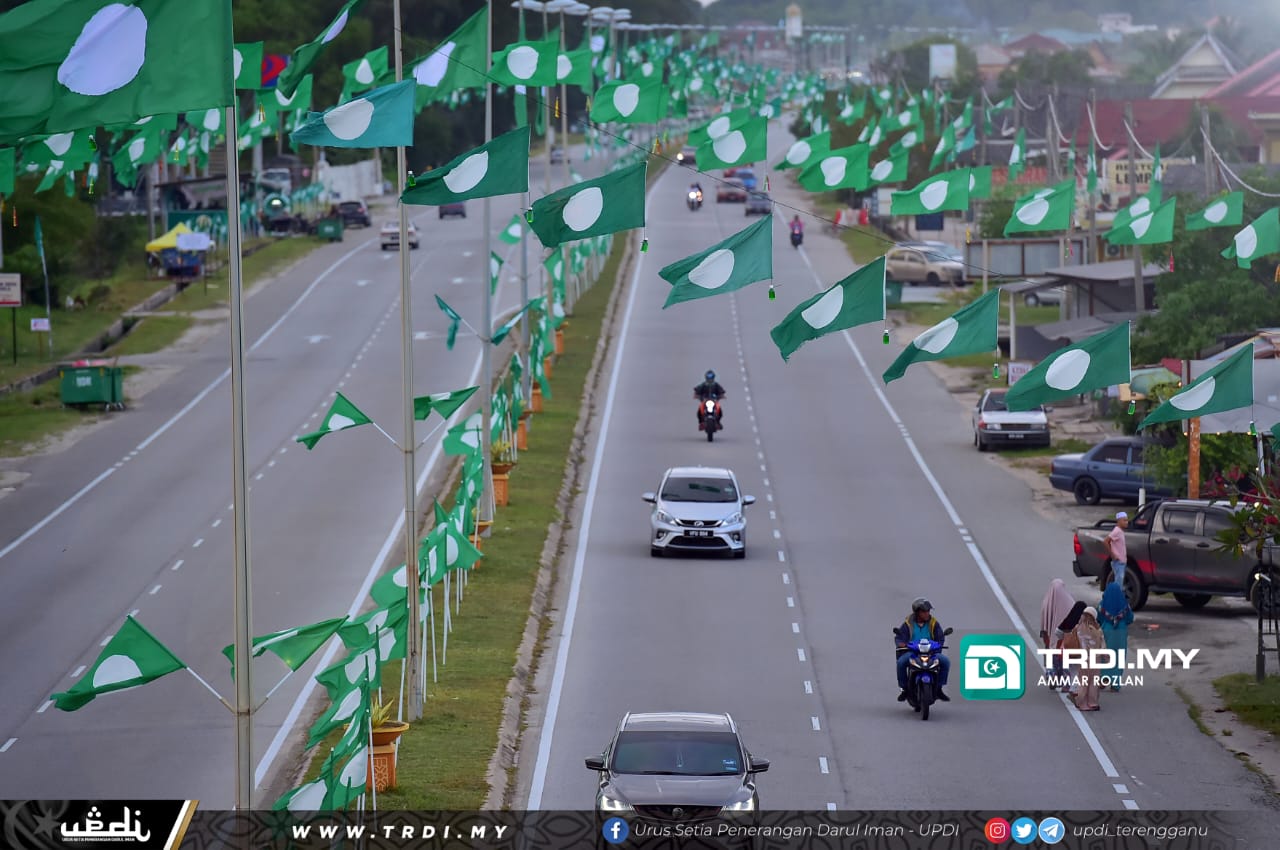Click the silver car driving in the center lane
This screenshot has height=850, width=1280.
[697, 508]
